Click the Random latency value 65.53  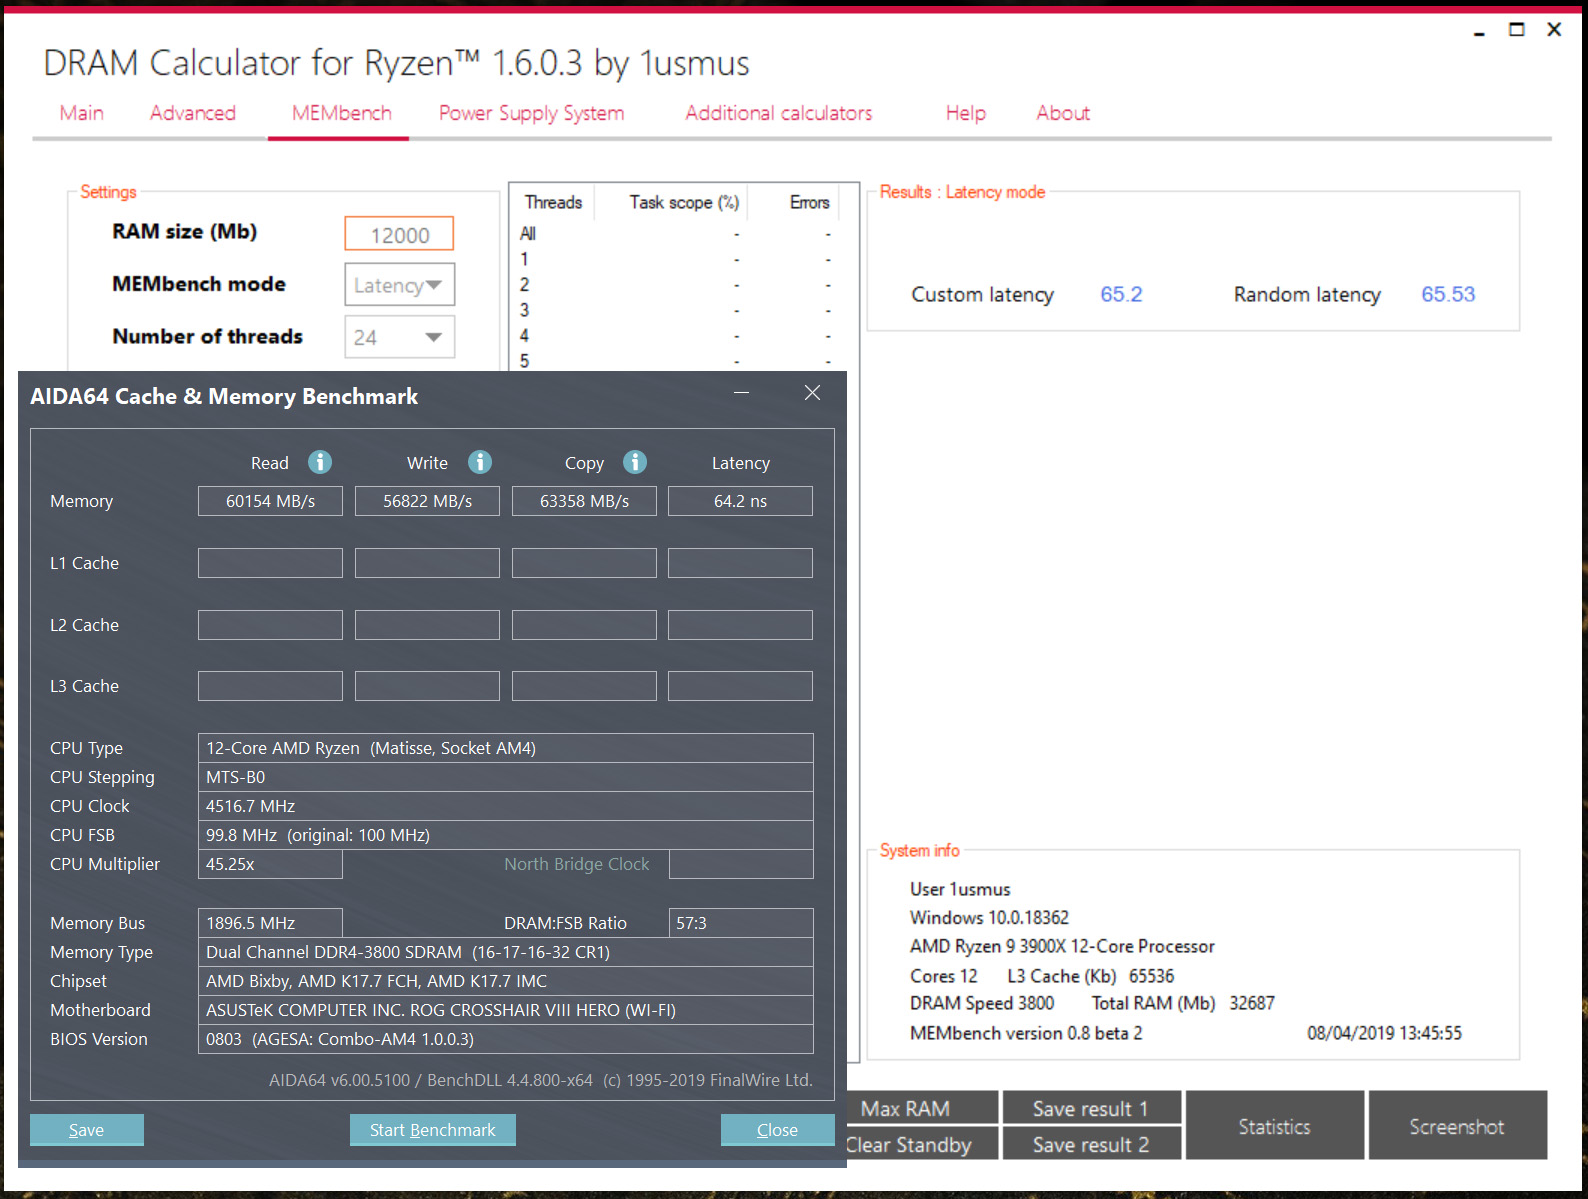click(x=1448, y=294)
